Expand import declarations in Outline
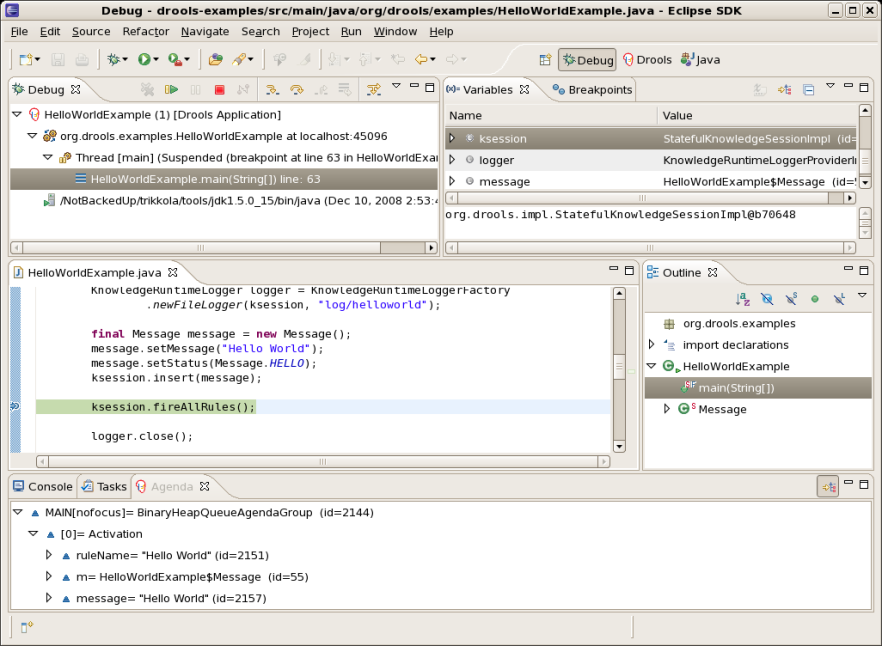The height and width of the screenshot is (646, 882). (x=652, y=345)
